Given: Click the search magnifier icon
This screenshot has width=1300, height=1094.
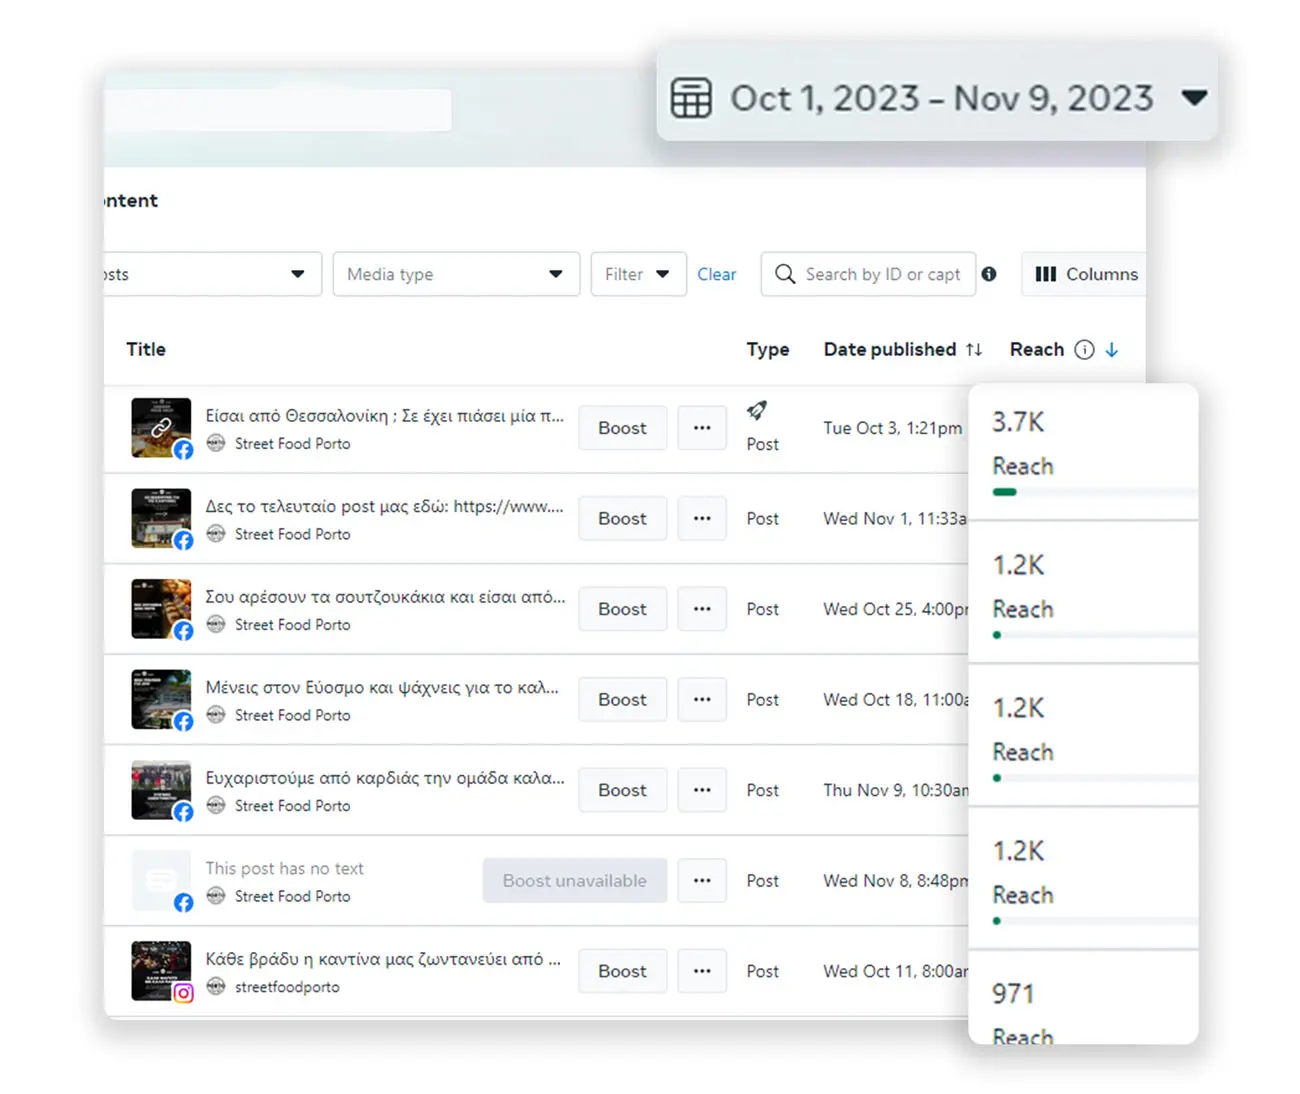Looking at the screenshot, I should click(x=785, y=274).
